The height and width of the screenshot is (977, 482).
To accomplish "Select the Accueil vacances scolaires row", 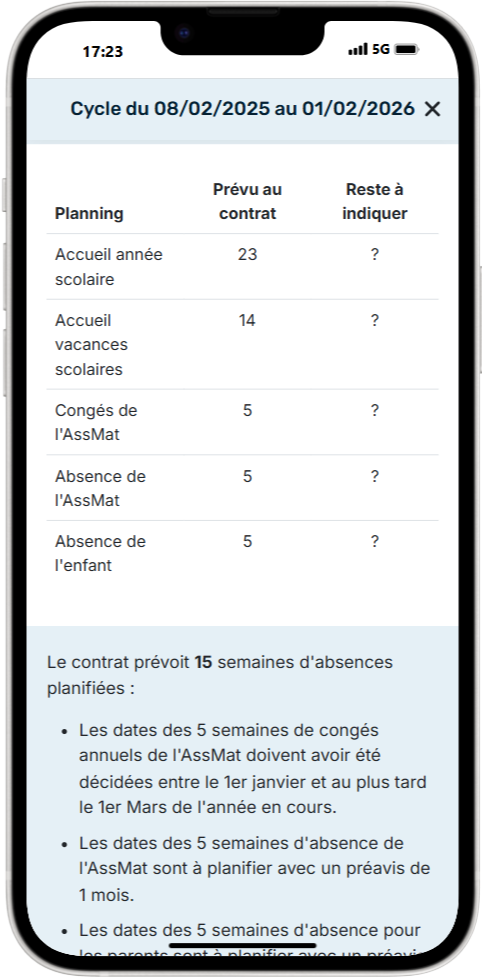I will point(242,345).
